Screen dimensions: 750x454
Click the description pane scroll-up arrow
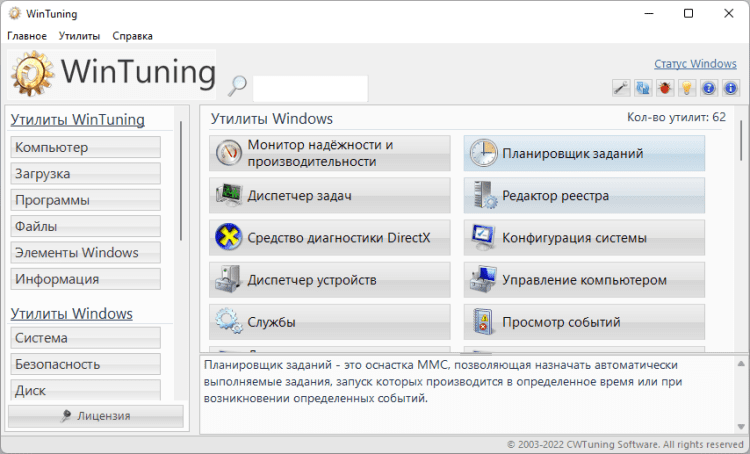pos(741,364)
